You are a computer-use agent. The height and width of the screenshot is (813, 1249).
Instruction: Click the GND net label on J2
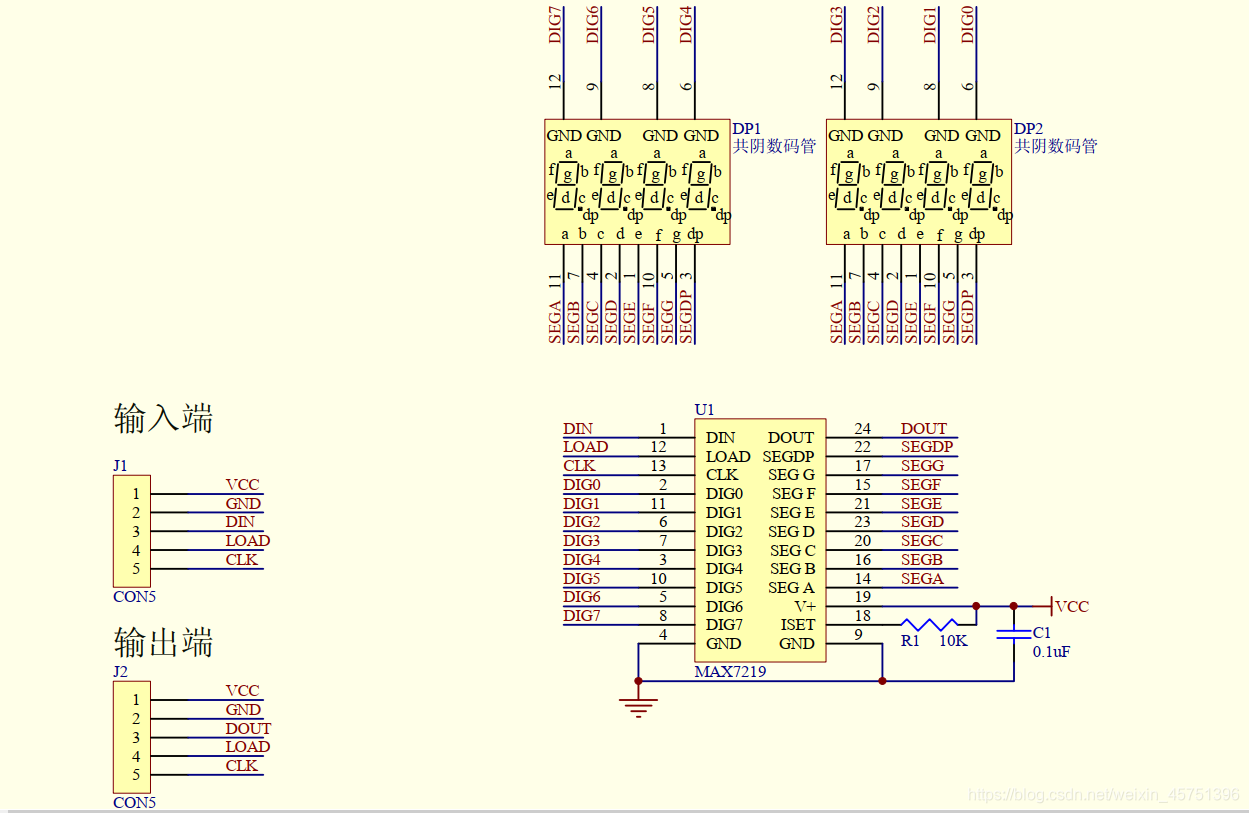[x=243, y=710]
